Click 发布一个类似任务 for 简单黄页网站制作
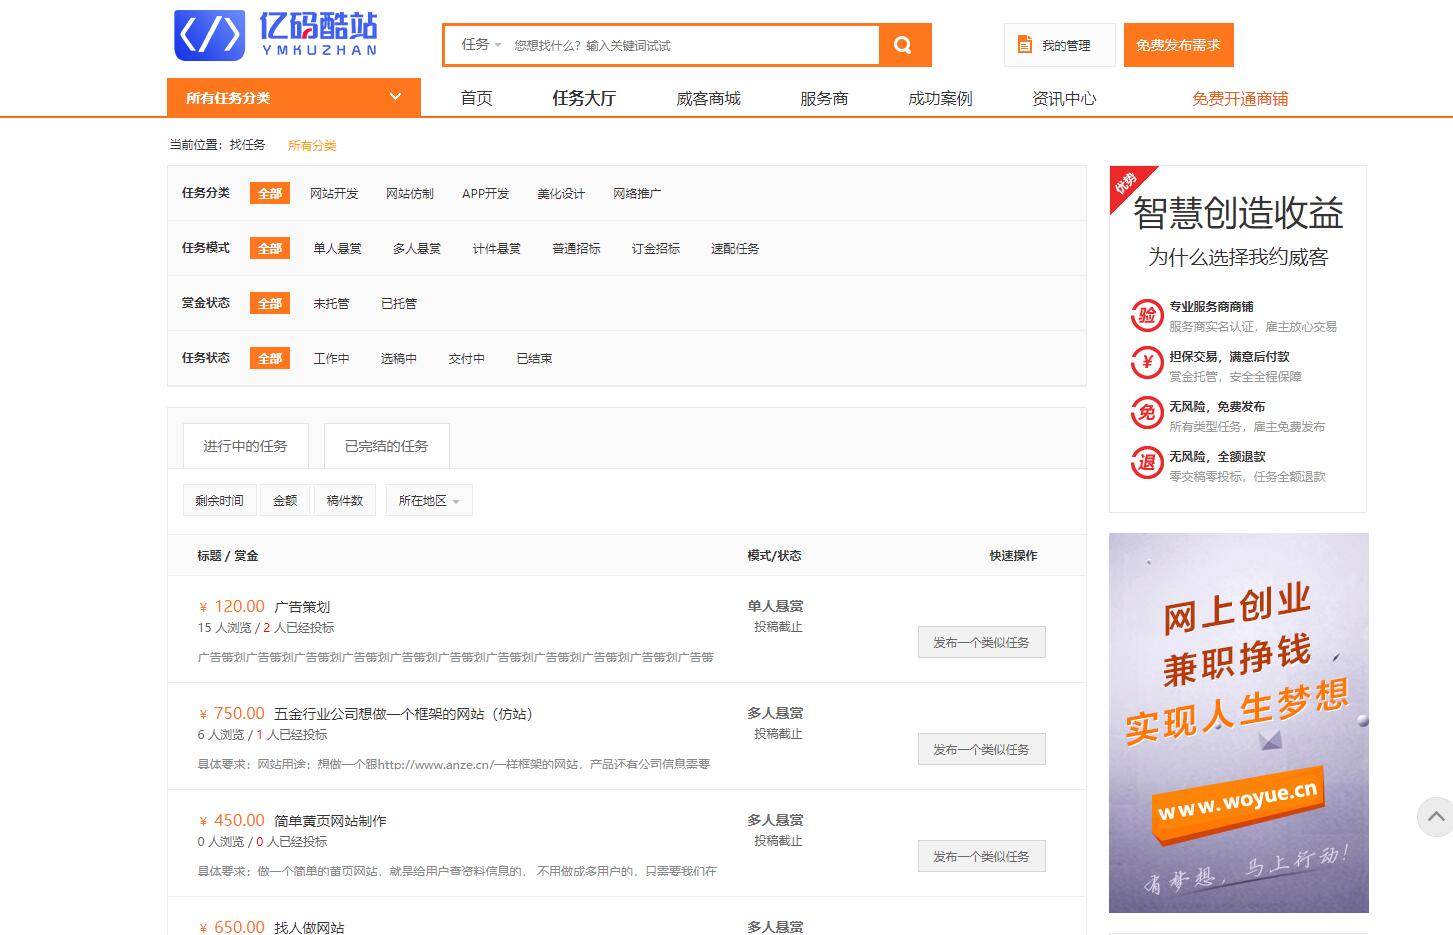Viewport: 1453px width, 935px height. pos(981,856)
